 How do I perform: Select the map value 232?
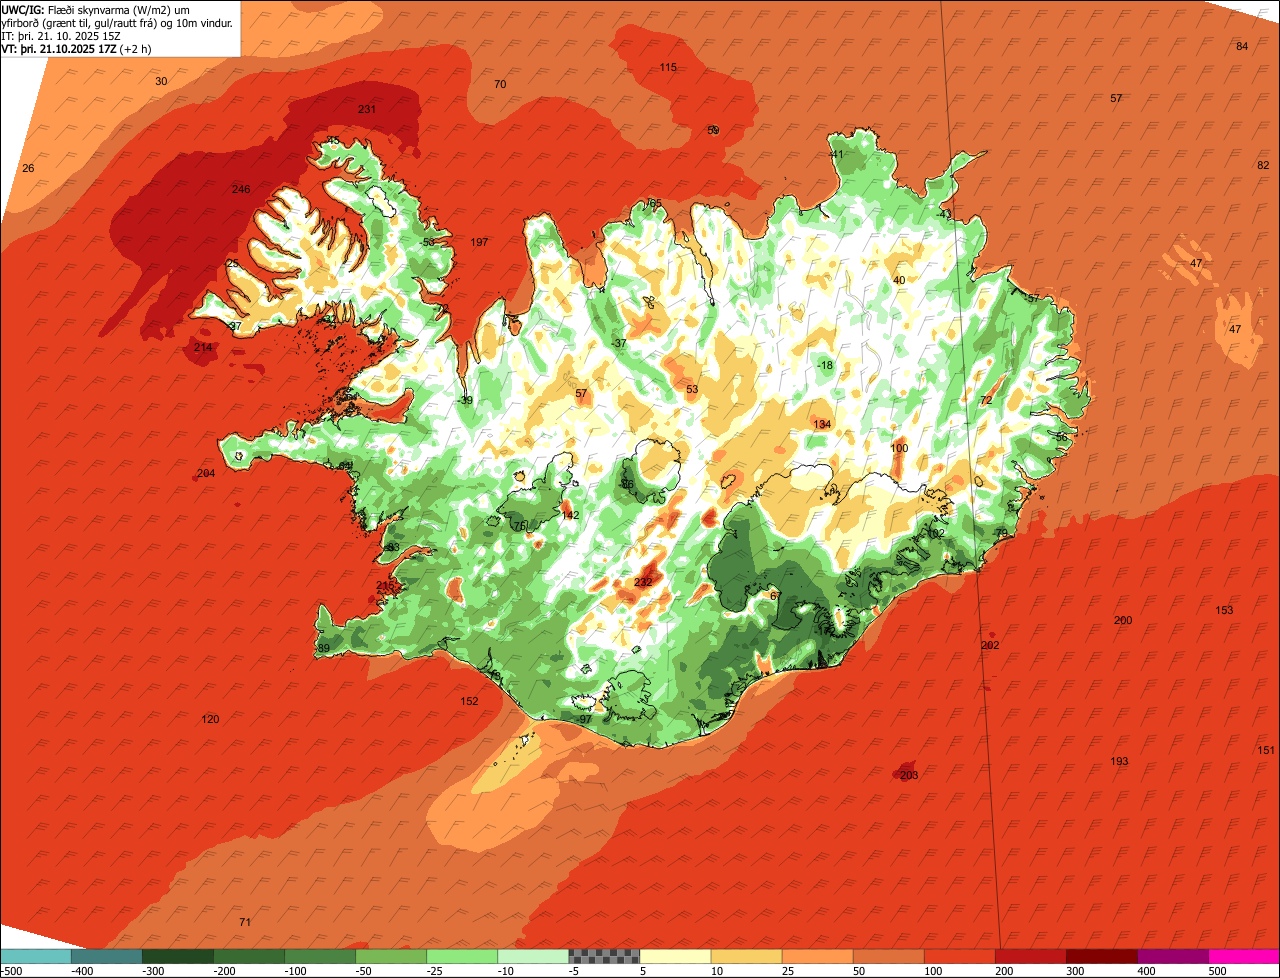(x=643, y=581)
